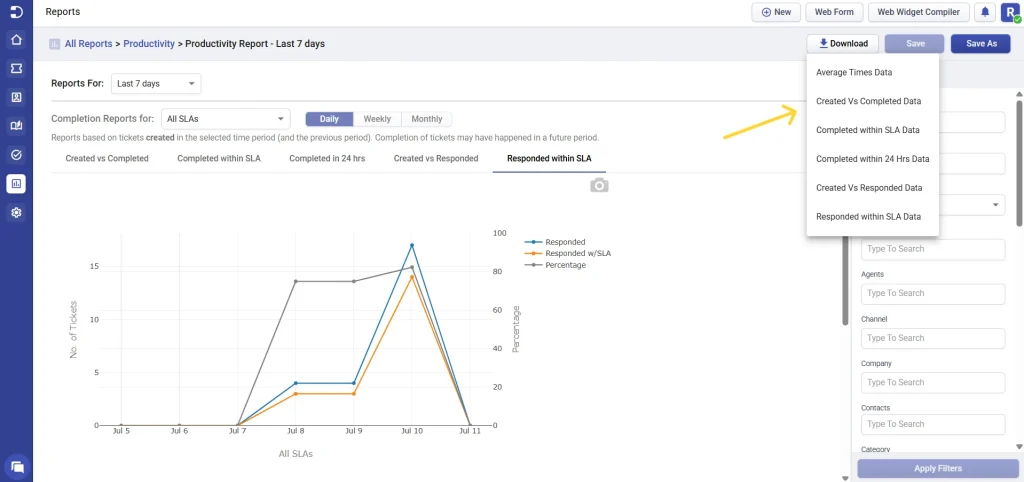Open the Tickets icon in sidebar
The height and width of the screenshot is (482, 1024).
(16, 69)
